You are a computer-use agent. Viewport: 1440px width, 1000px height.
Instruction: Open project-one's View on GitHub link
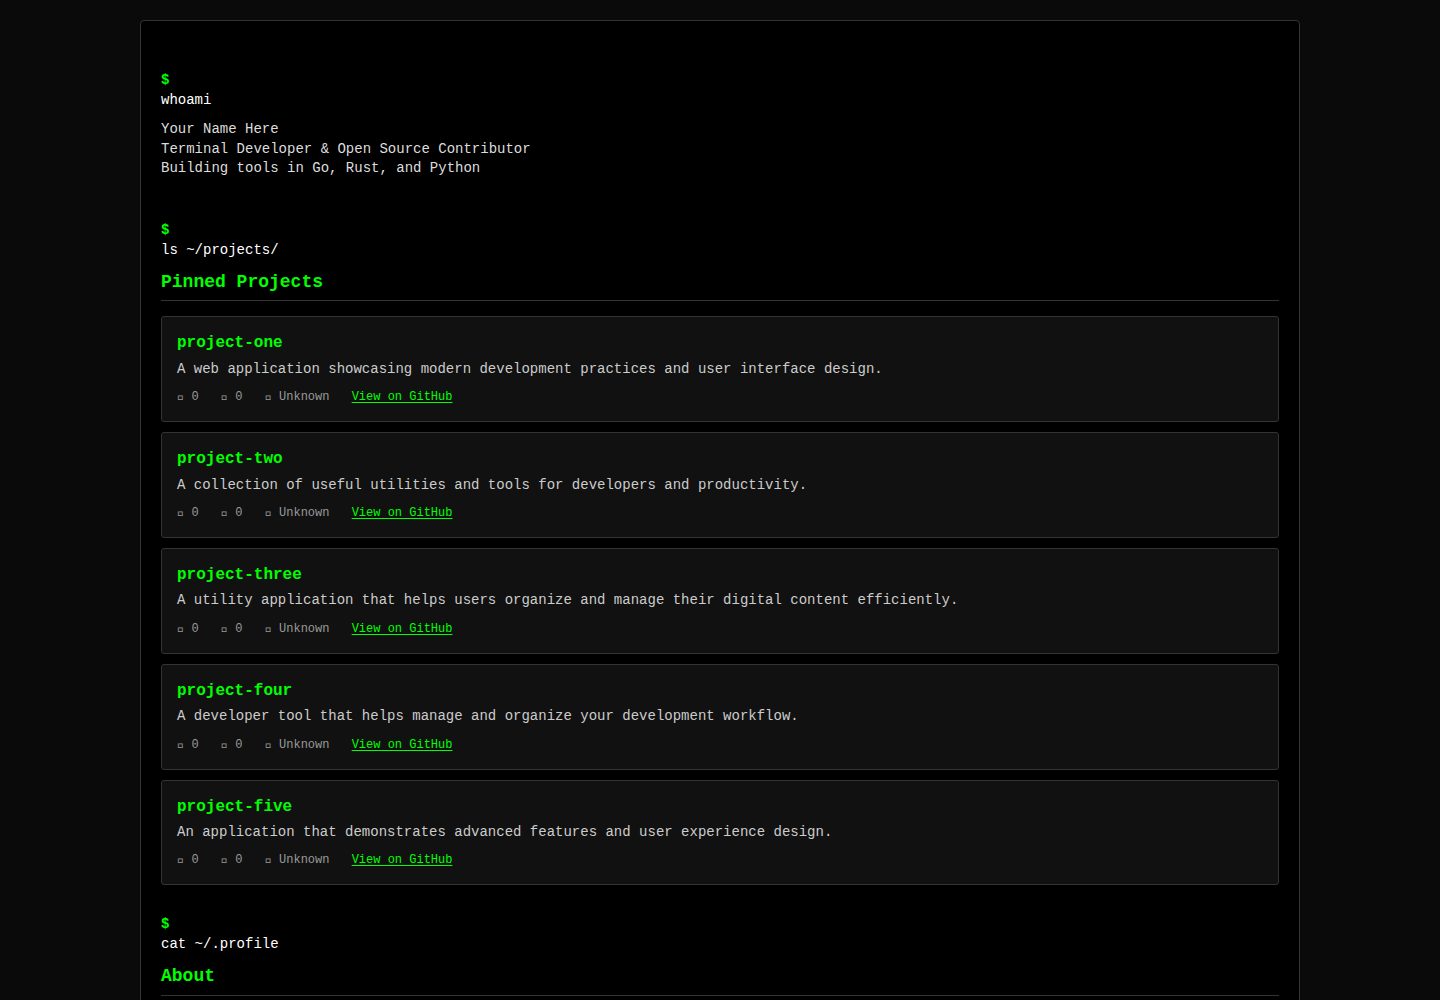[x=402, y=396]
